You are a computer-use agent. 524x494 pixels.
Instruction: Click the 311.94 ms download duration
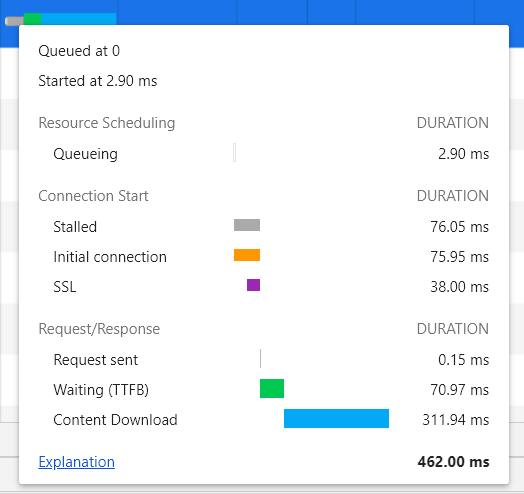click(456, 420)
